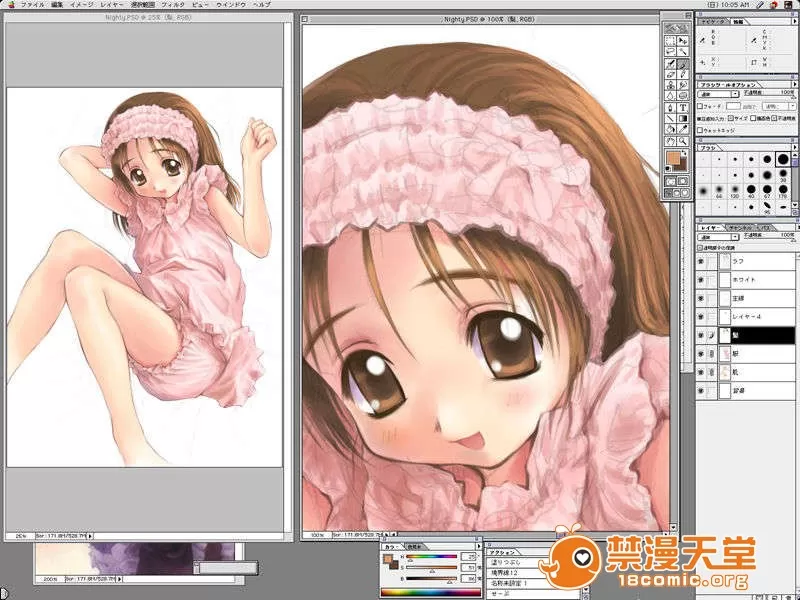Screen dimensions: 800x600
Task: Select the Magic Wand tool
Action: (683, 50)
